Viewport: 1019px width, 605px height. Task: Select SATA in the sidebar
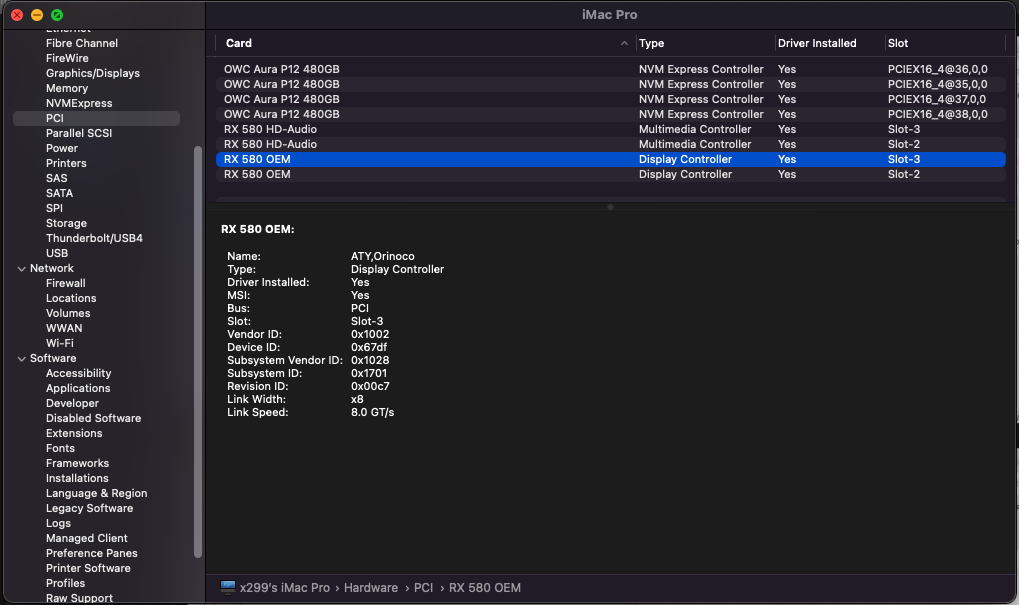tap(59, 193)
